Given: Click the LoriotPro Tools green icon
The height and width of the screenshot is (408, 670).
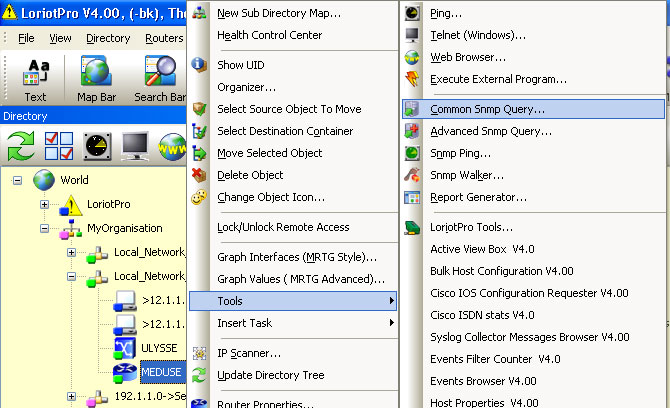Looking at the screenshot, I should tap(412, 227).
